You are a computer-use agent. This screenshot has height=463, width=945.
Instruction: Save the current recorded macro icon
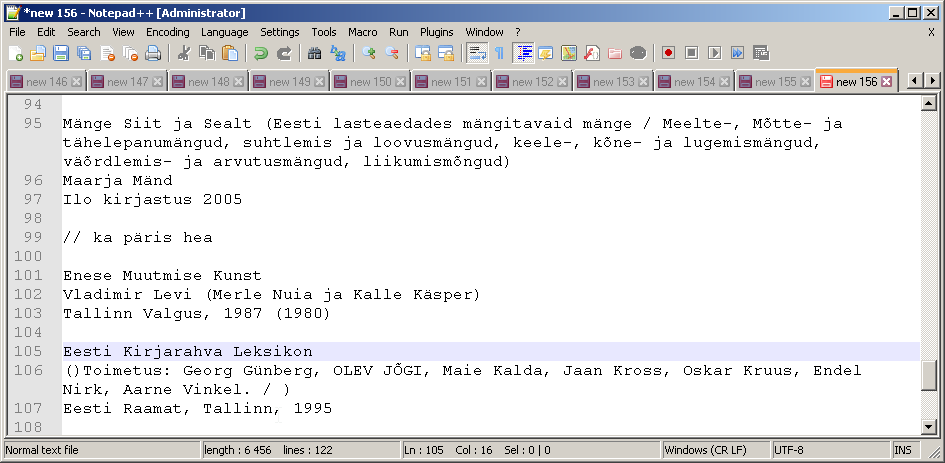(x=761, y=53)
